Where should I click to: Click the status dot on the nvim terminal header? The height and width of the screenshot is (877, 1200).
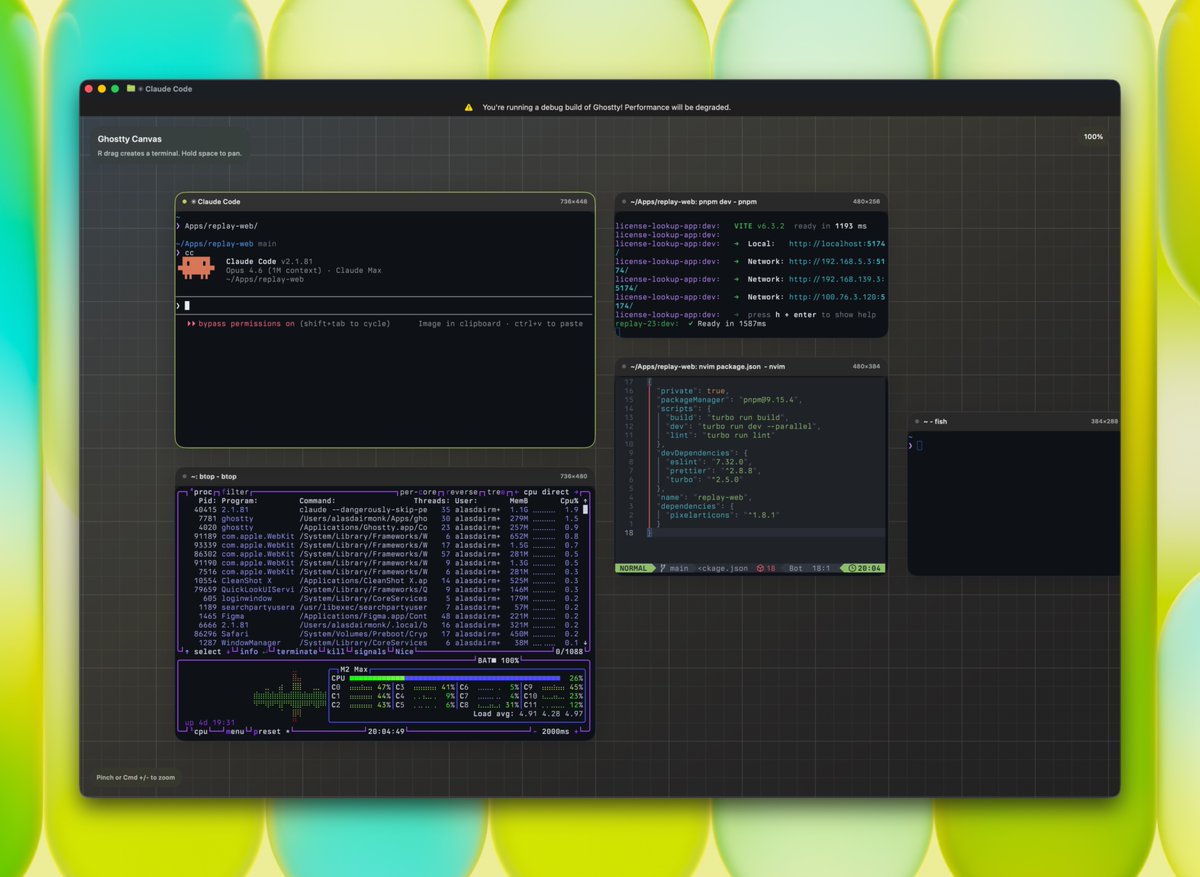[624, 367]
